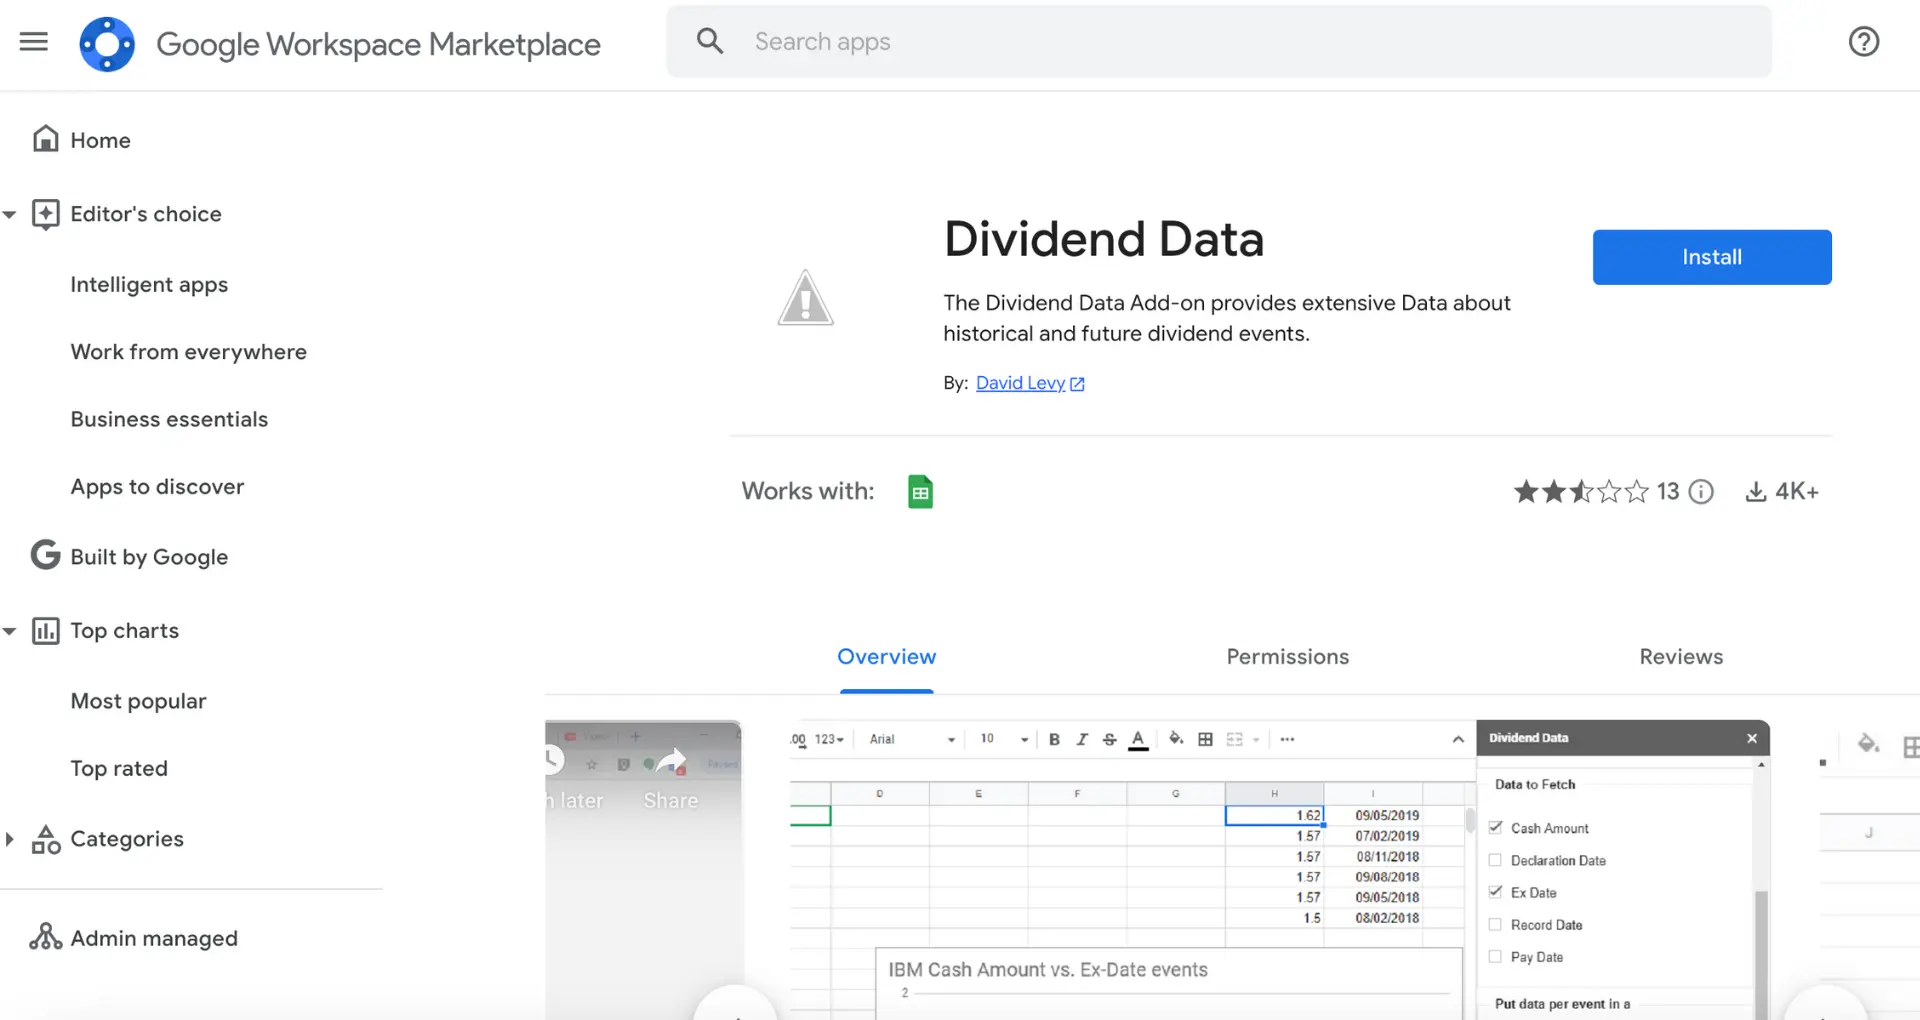Click the Search apps input field
The width and height of the screenshot is (1920, 1020).
[x=1219, y=41]
